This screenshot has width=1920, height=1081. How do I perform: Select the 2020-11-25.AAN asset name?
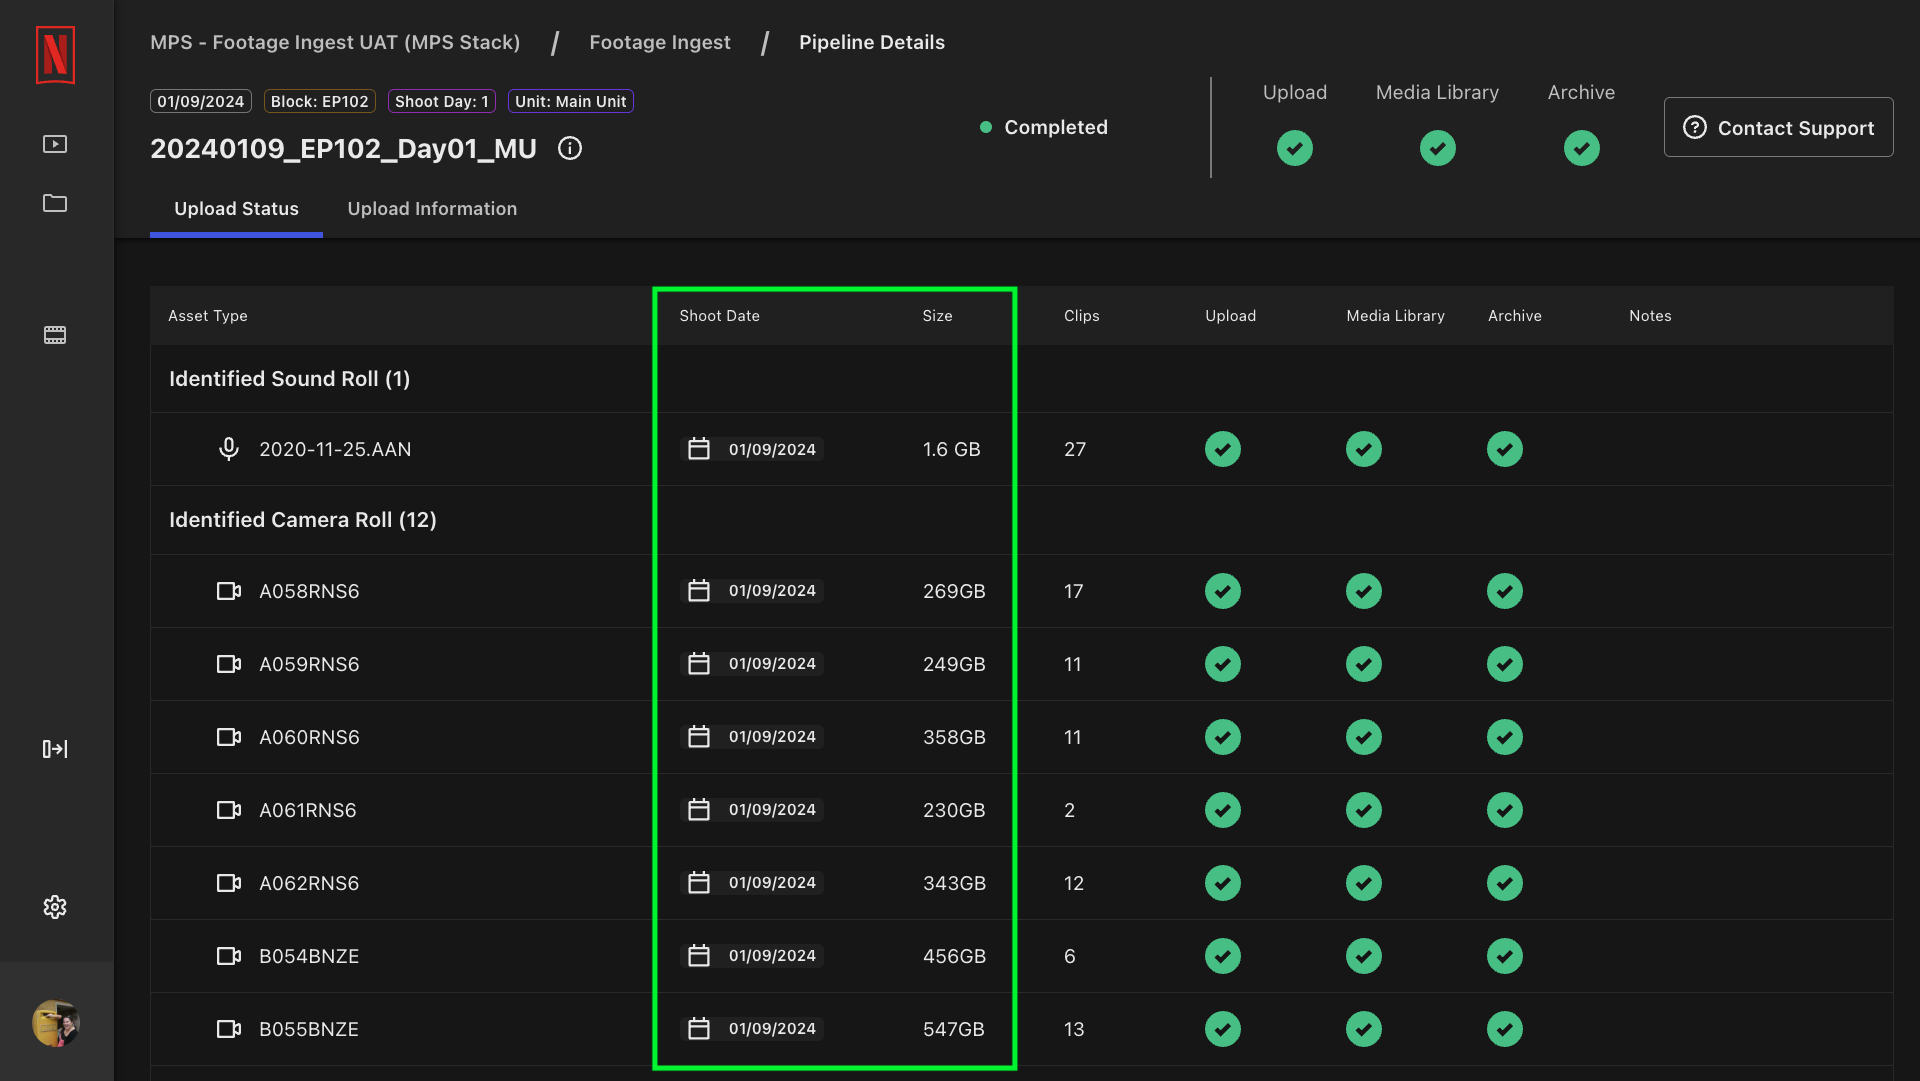click(335, 449)
